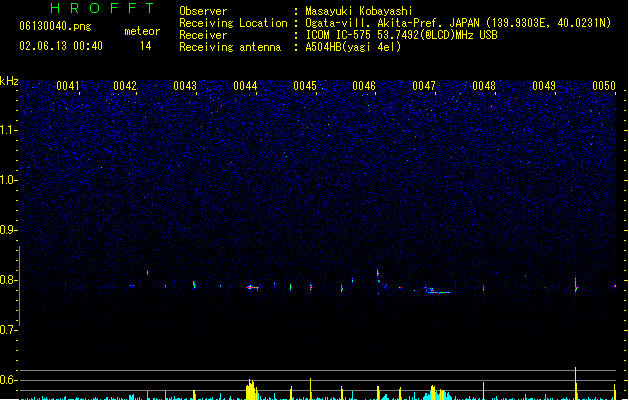Click the tallest yellow intensity spike near 0050
629x400 pixels.
tap(576, 383)
